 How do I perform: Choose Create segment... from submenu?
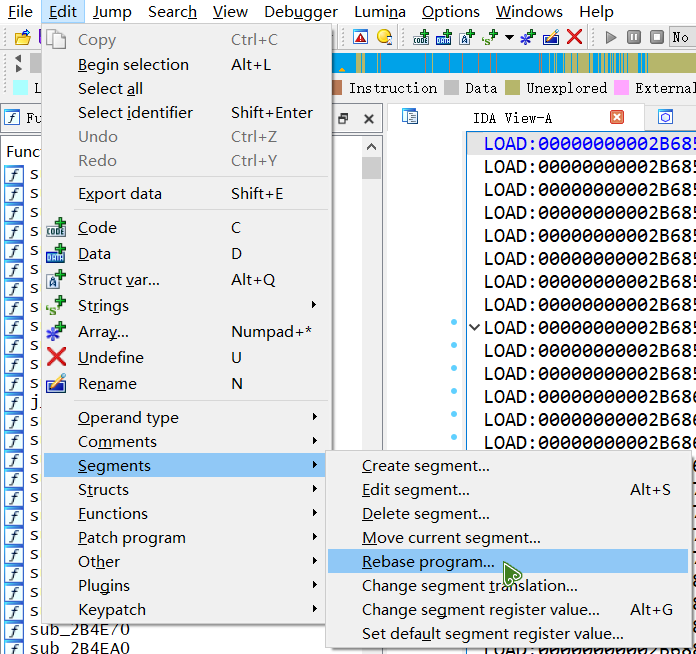tap(508, 466)
